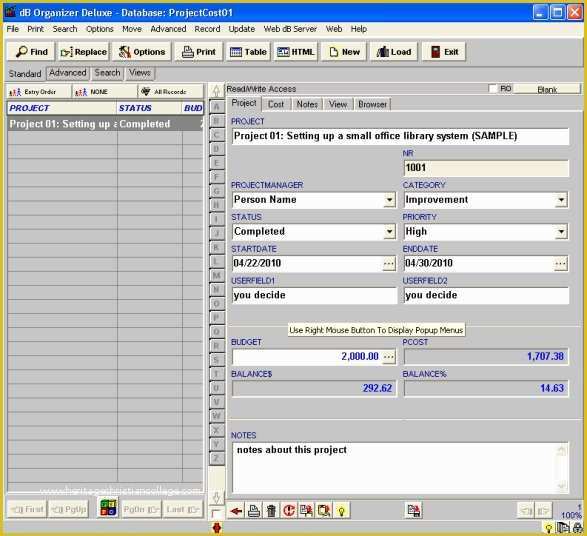587x536 pixels.
Task: Click the trash can delete icon
Action: point(271,511)
